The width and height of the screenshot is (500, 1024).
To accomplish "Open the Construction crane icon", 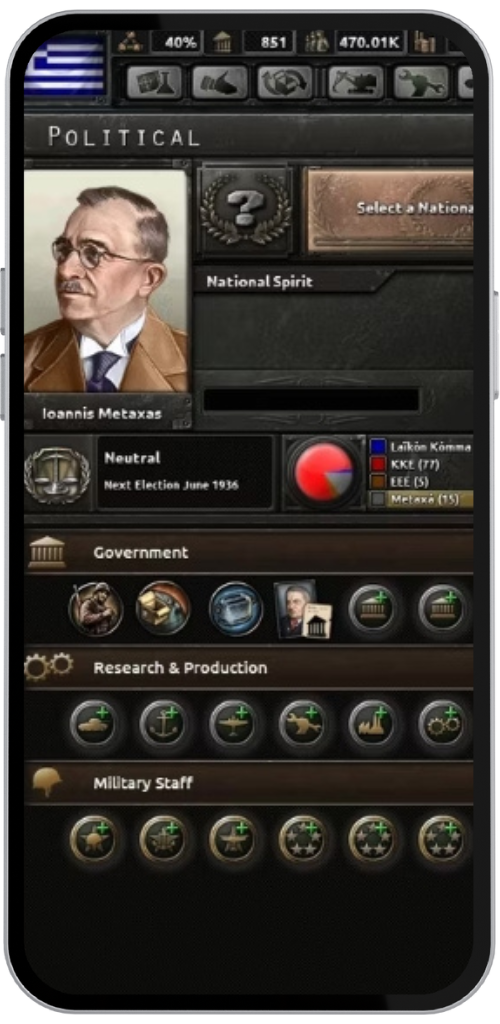I will (356, 83).
